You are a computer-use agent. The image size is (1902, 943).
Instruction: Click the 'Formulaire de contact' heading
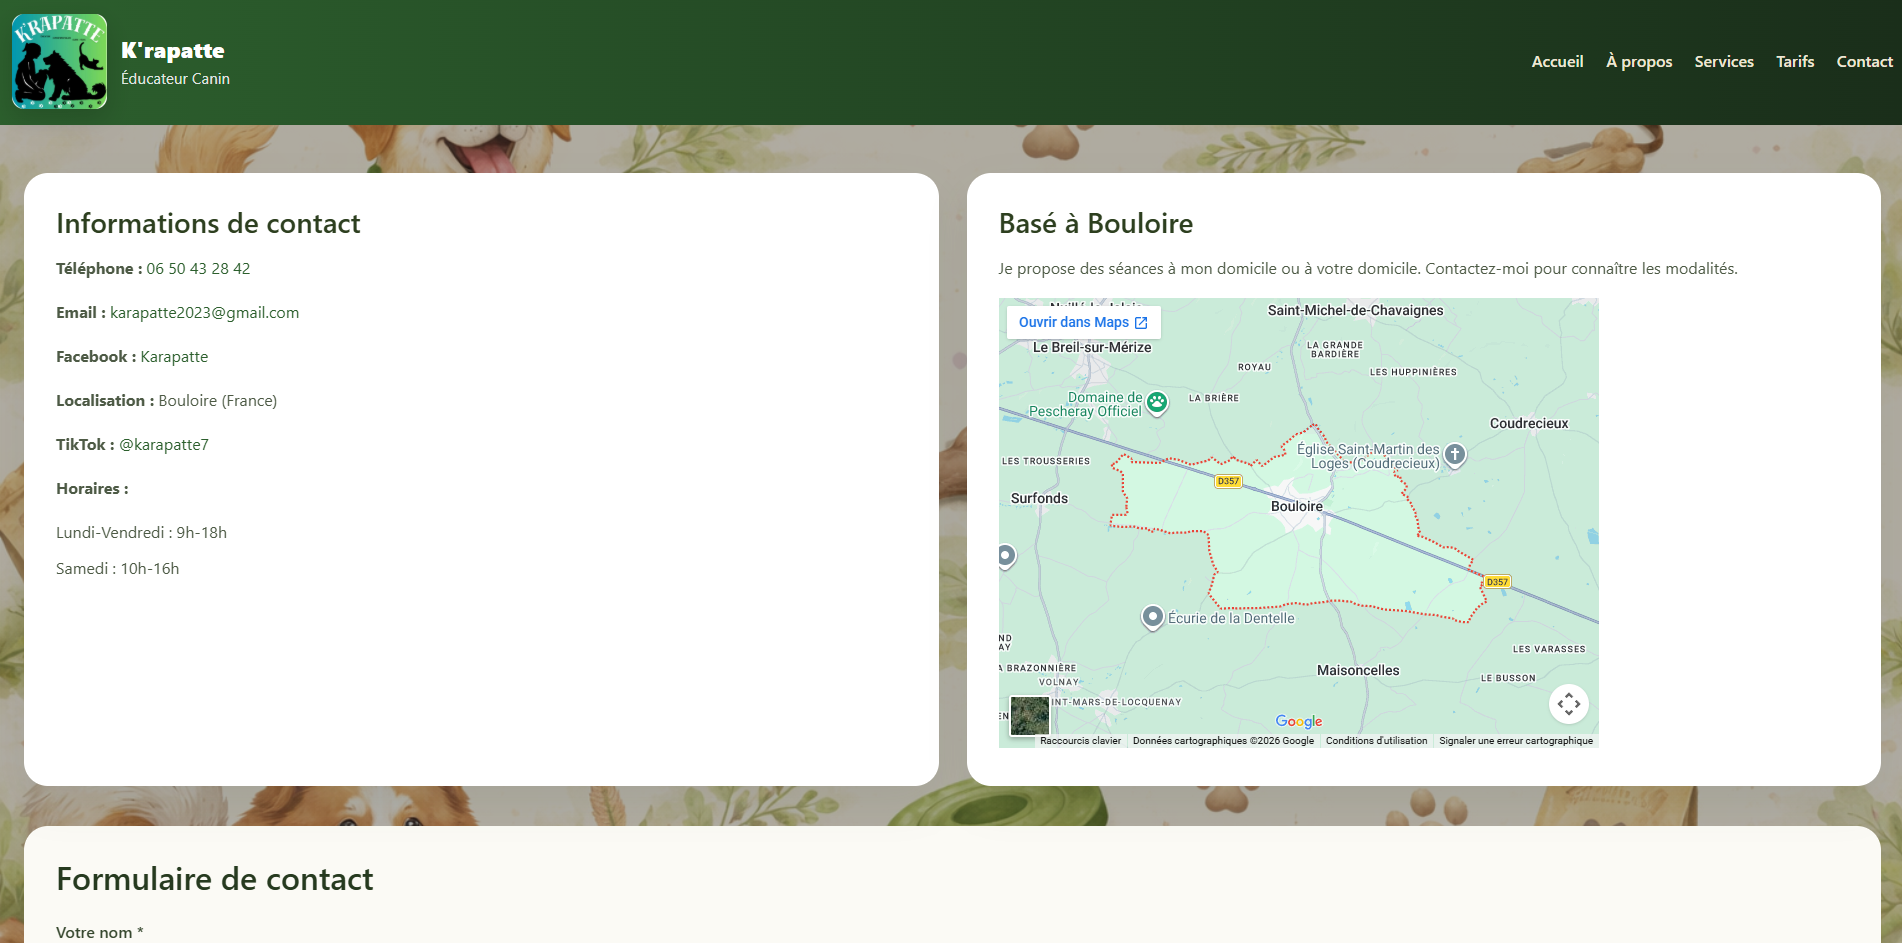click(x=214, y=879)
